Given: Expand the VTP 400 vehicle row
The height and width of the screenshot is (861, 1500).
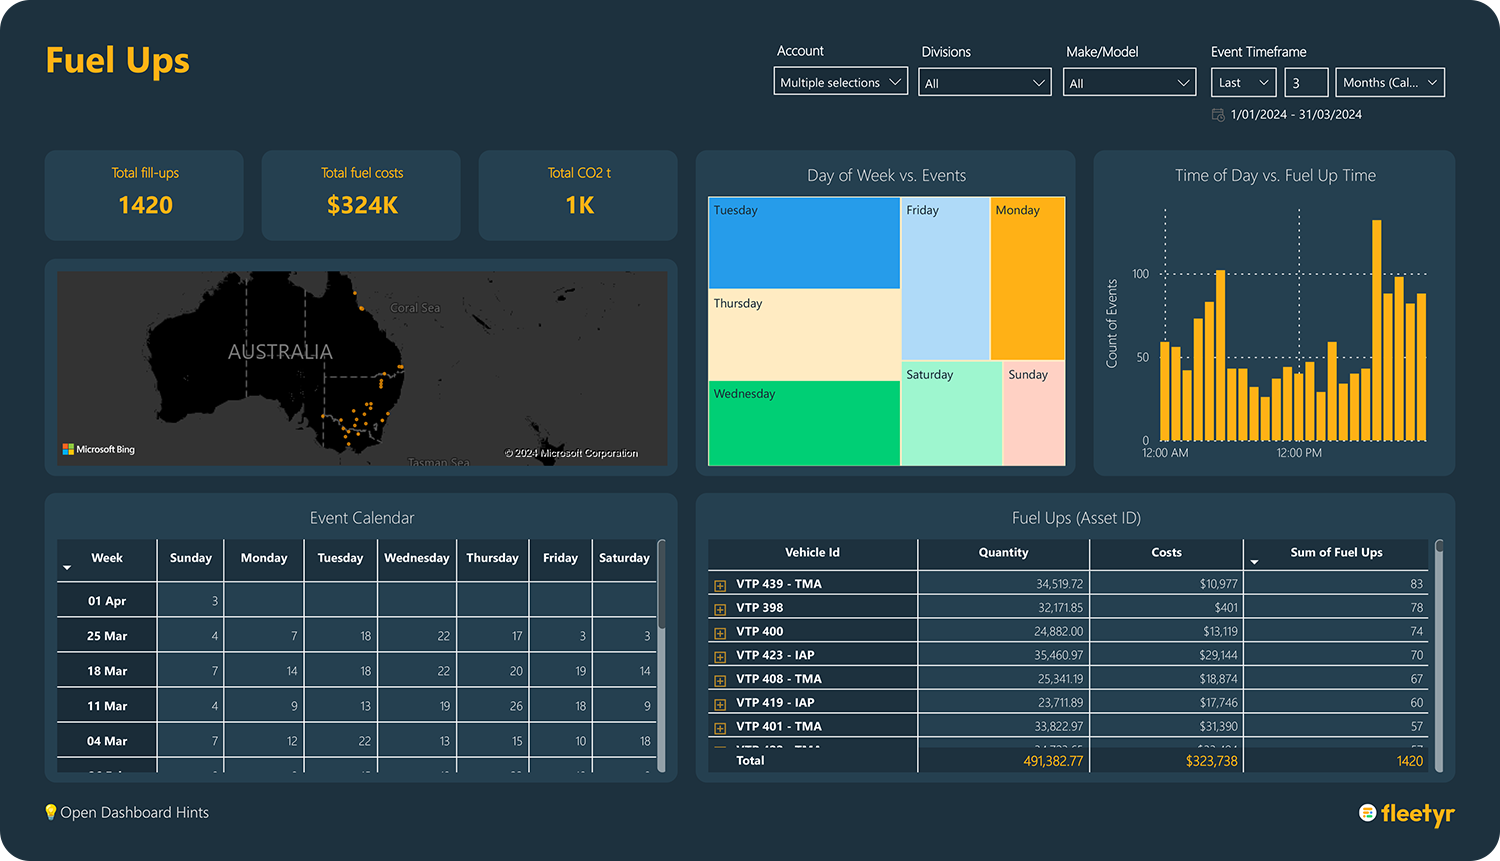Looking at the screenshot, I should pos(720,633).
